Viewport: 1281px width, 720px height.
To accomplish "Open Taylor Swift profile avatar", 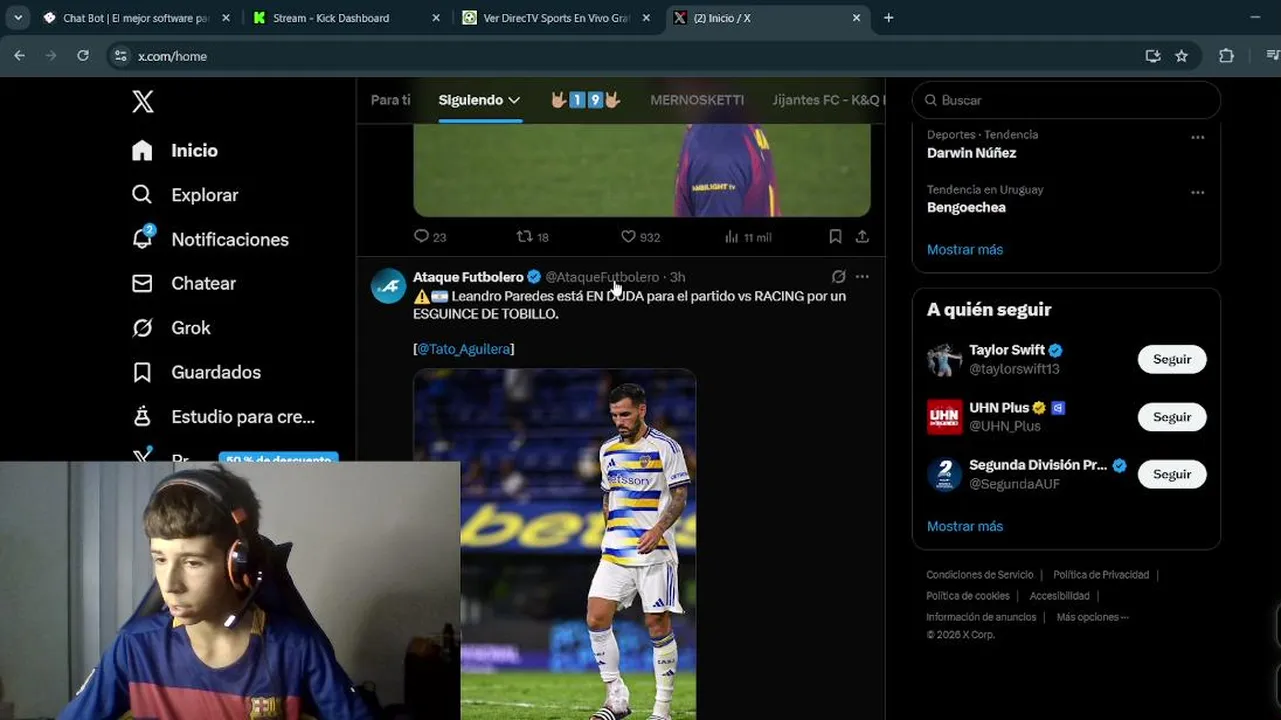I will [x=944, y=359].
